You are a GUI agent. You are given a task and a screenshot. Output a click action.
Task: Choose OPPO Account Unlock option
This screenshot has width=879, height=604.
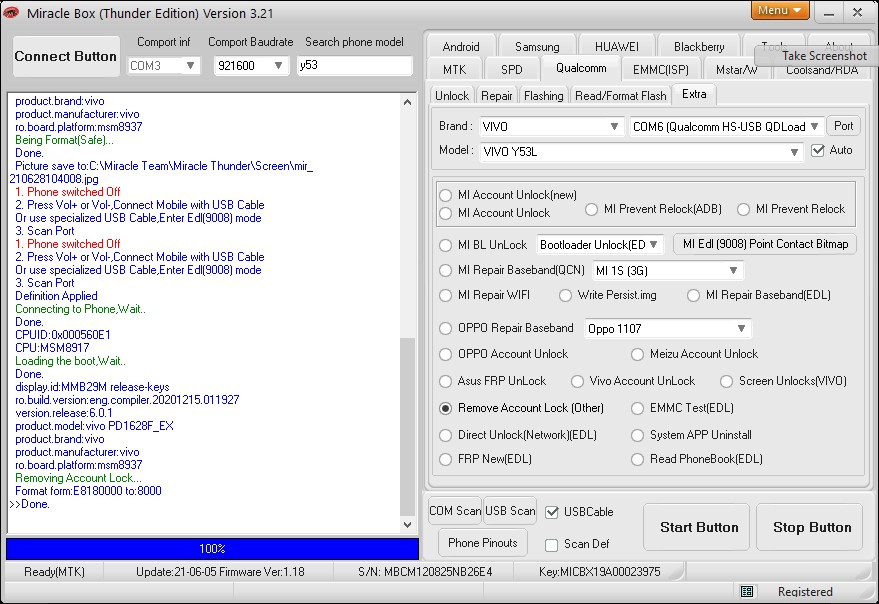pos(446,354)
